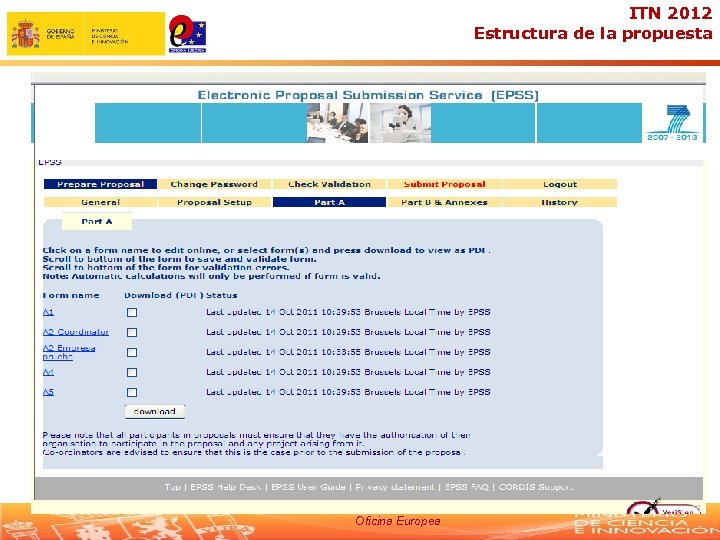Open the A2 Empresa form link
Screen dimensions: 720x540
click(69, 352)
